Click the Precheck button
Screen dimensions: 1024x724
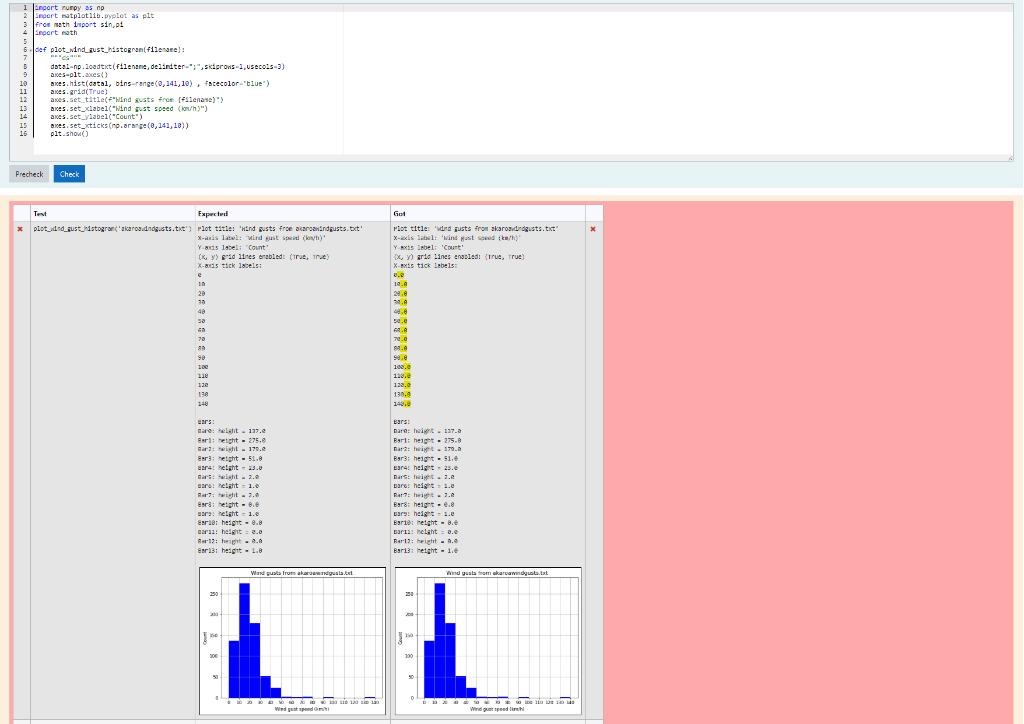(x=29, y=174)
